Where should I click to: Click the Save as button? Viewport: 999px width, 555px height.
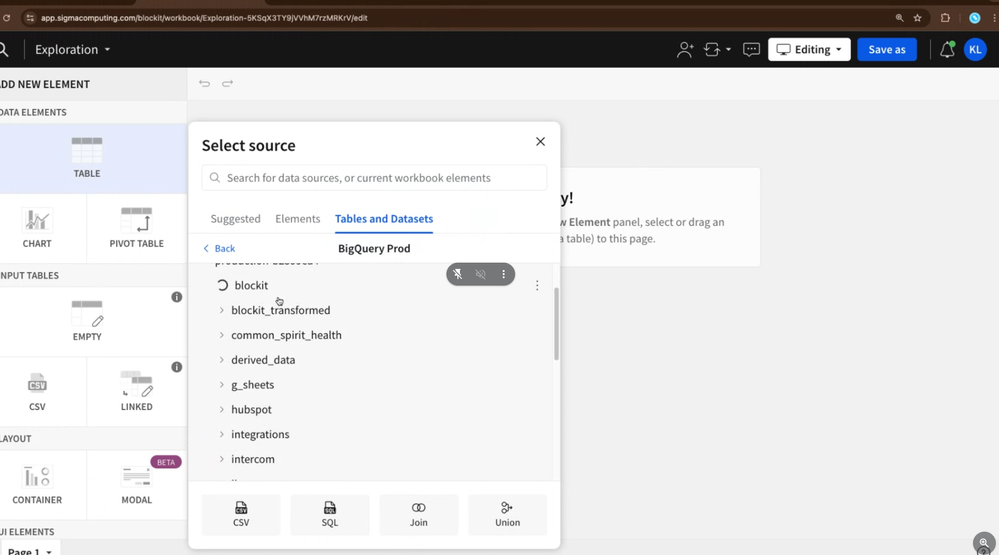tap(887, 50)
